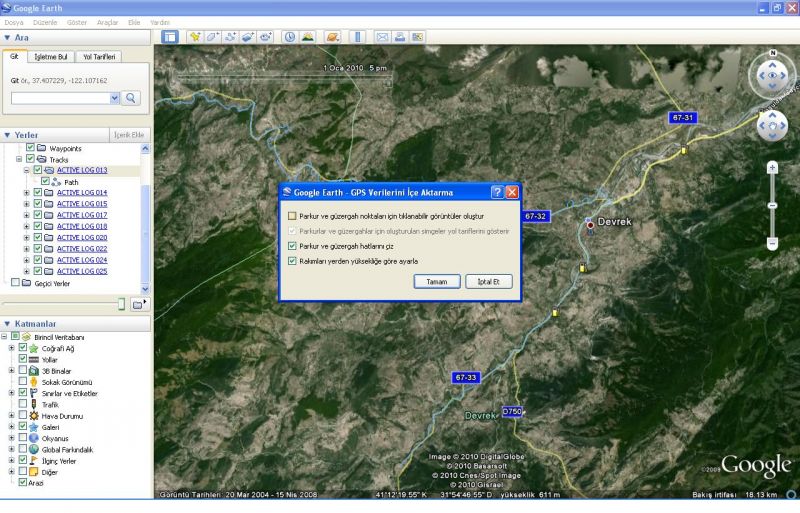Enable the 3B Binalar layer checkbox
800x513 pixels.
pos(23,371)
